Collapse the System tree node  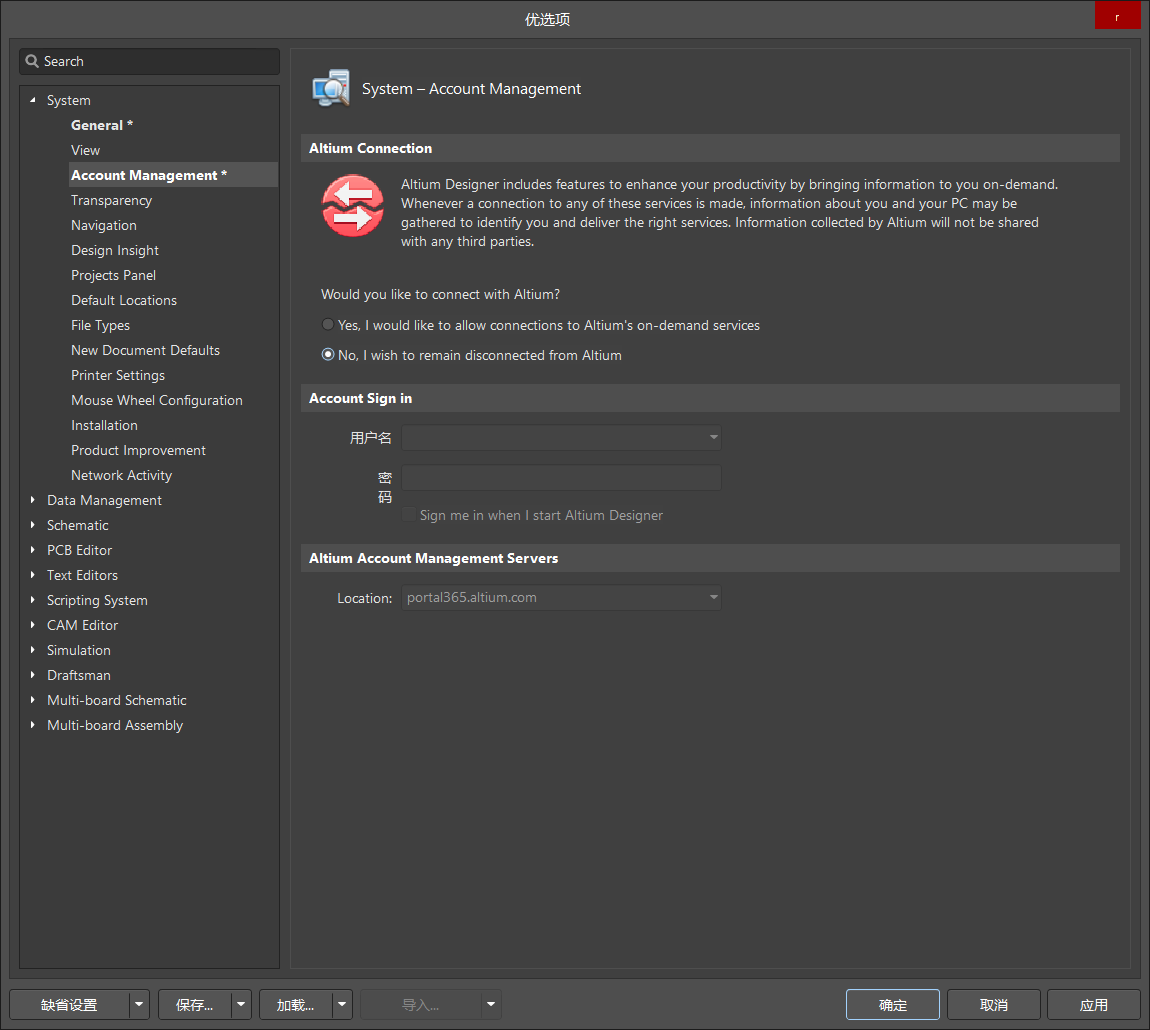[x=32, y=100]
